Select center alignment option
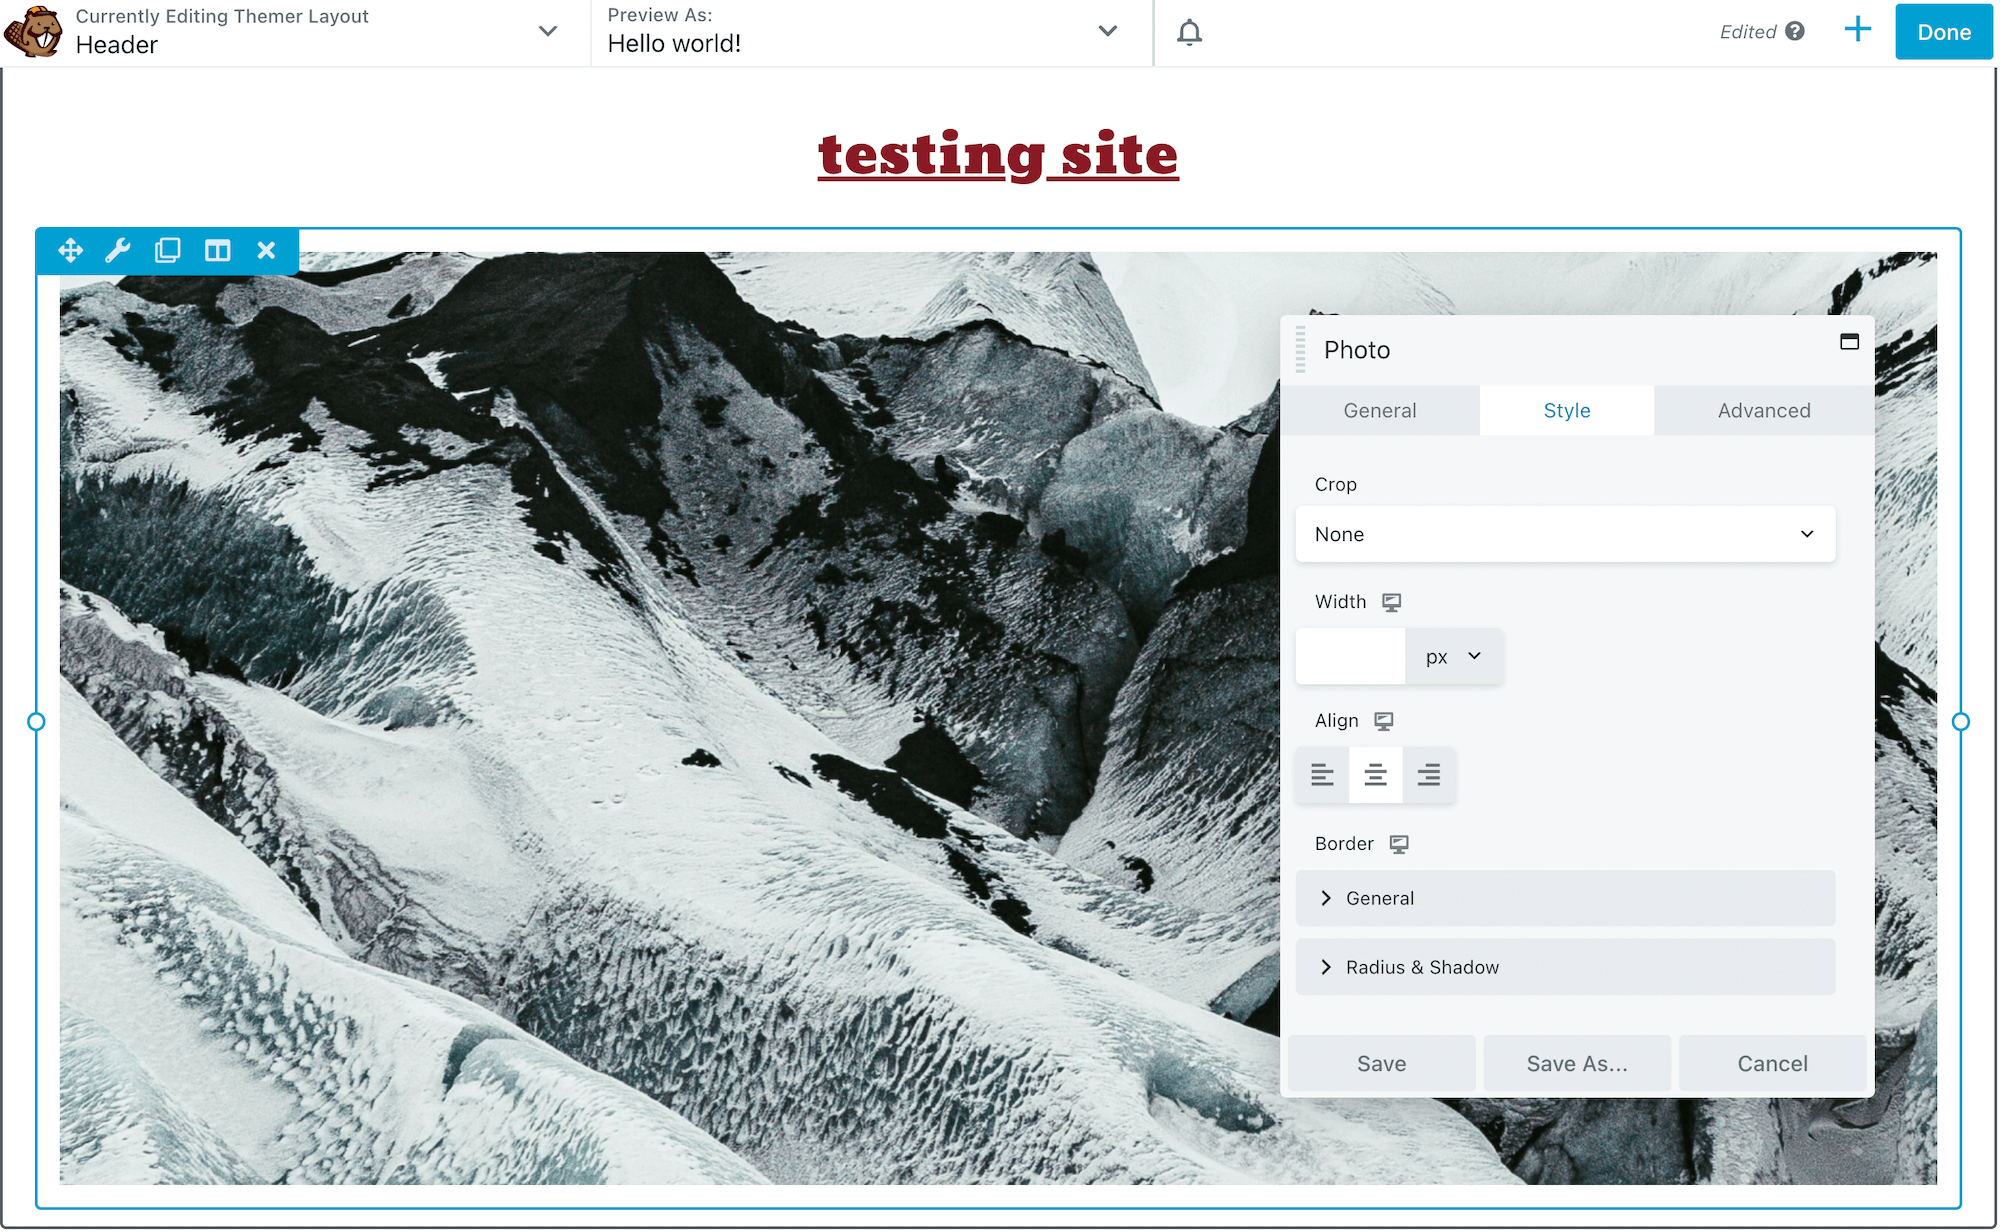 [x=1375, y=775]
